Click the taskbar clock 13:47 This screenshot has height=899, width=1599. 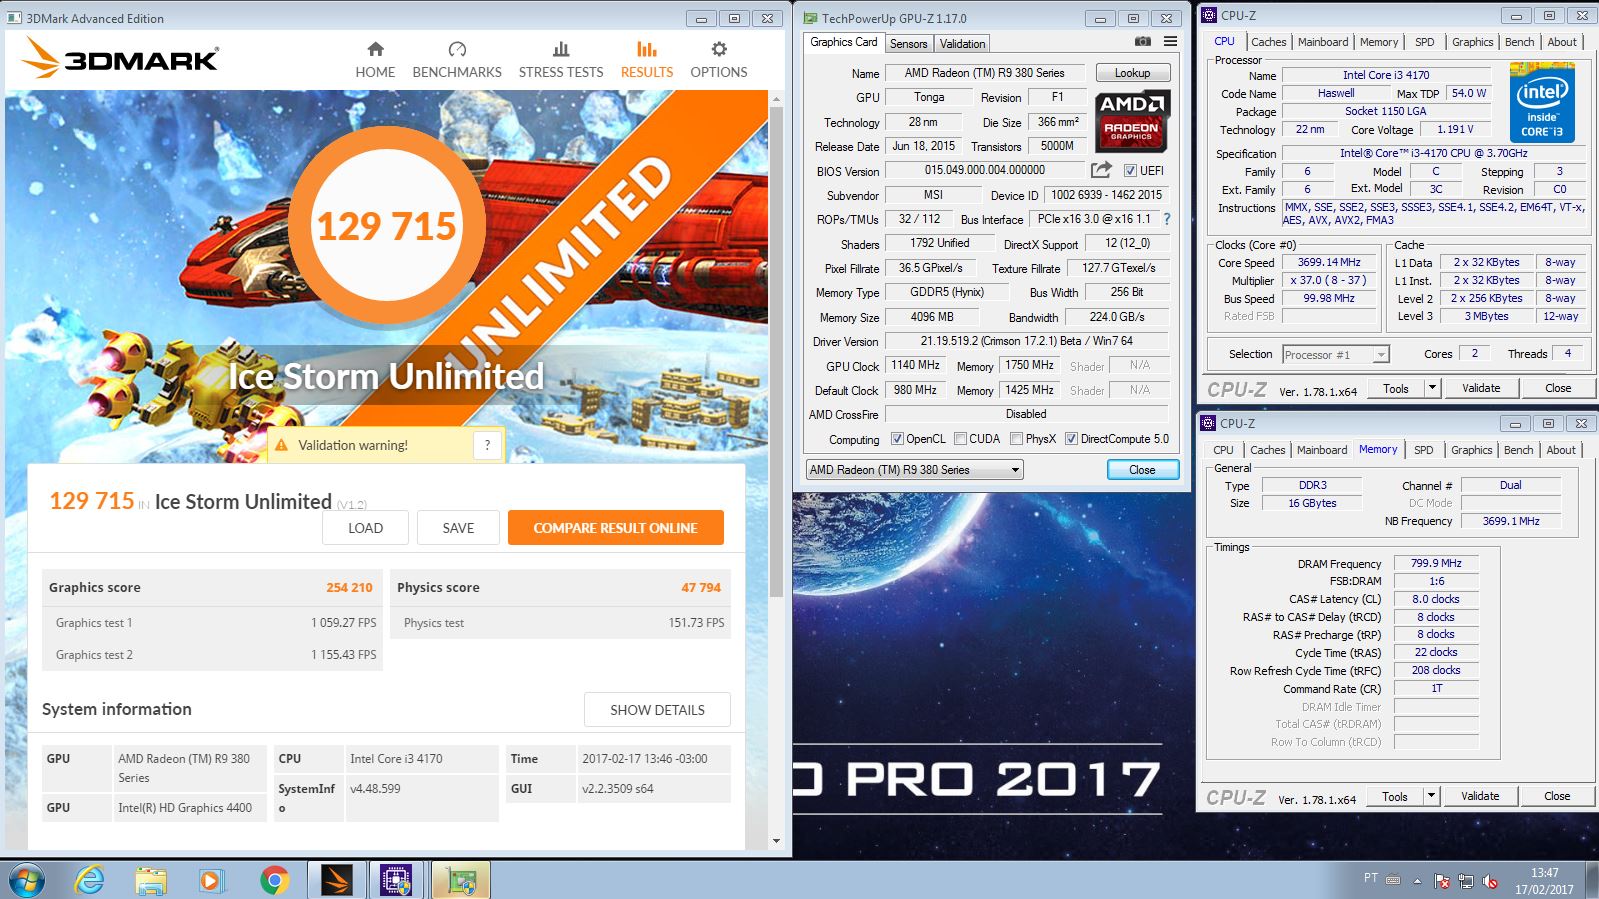tap(1544, 873)
